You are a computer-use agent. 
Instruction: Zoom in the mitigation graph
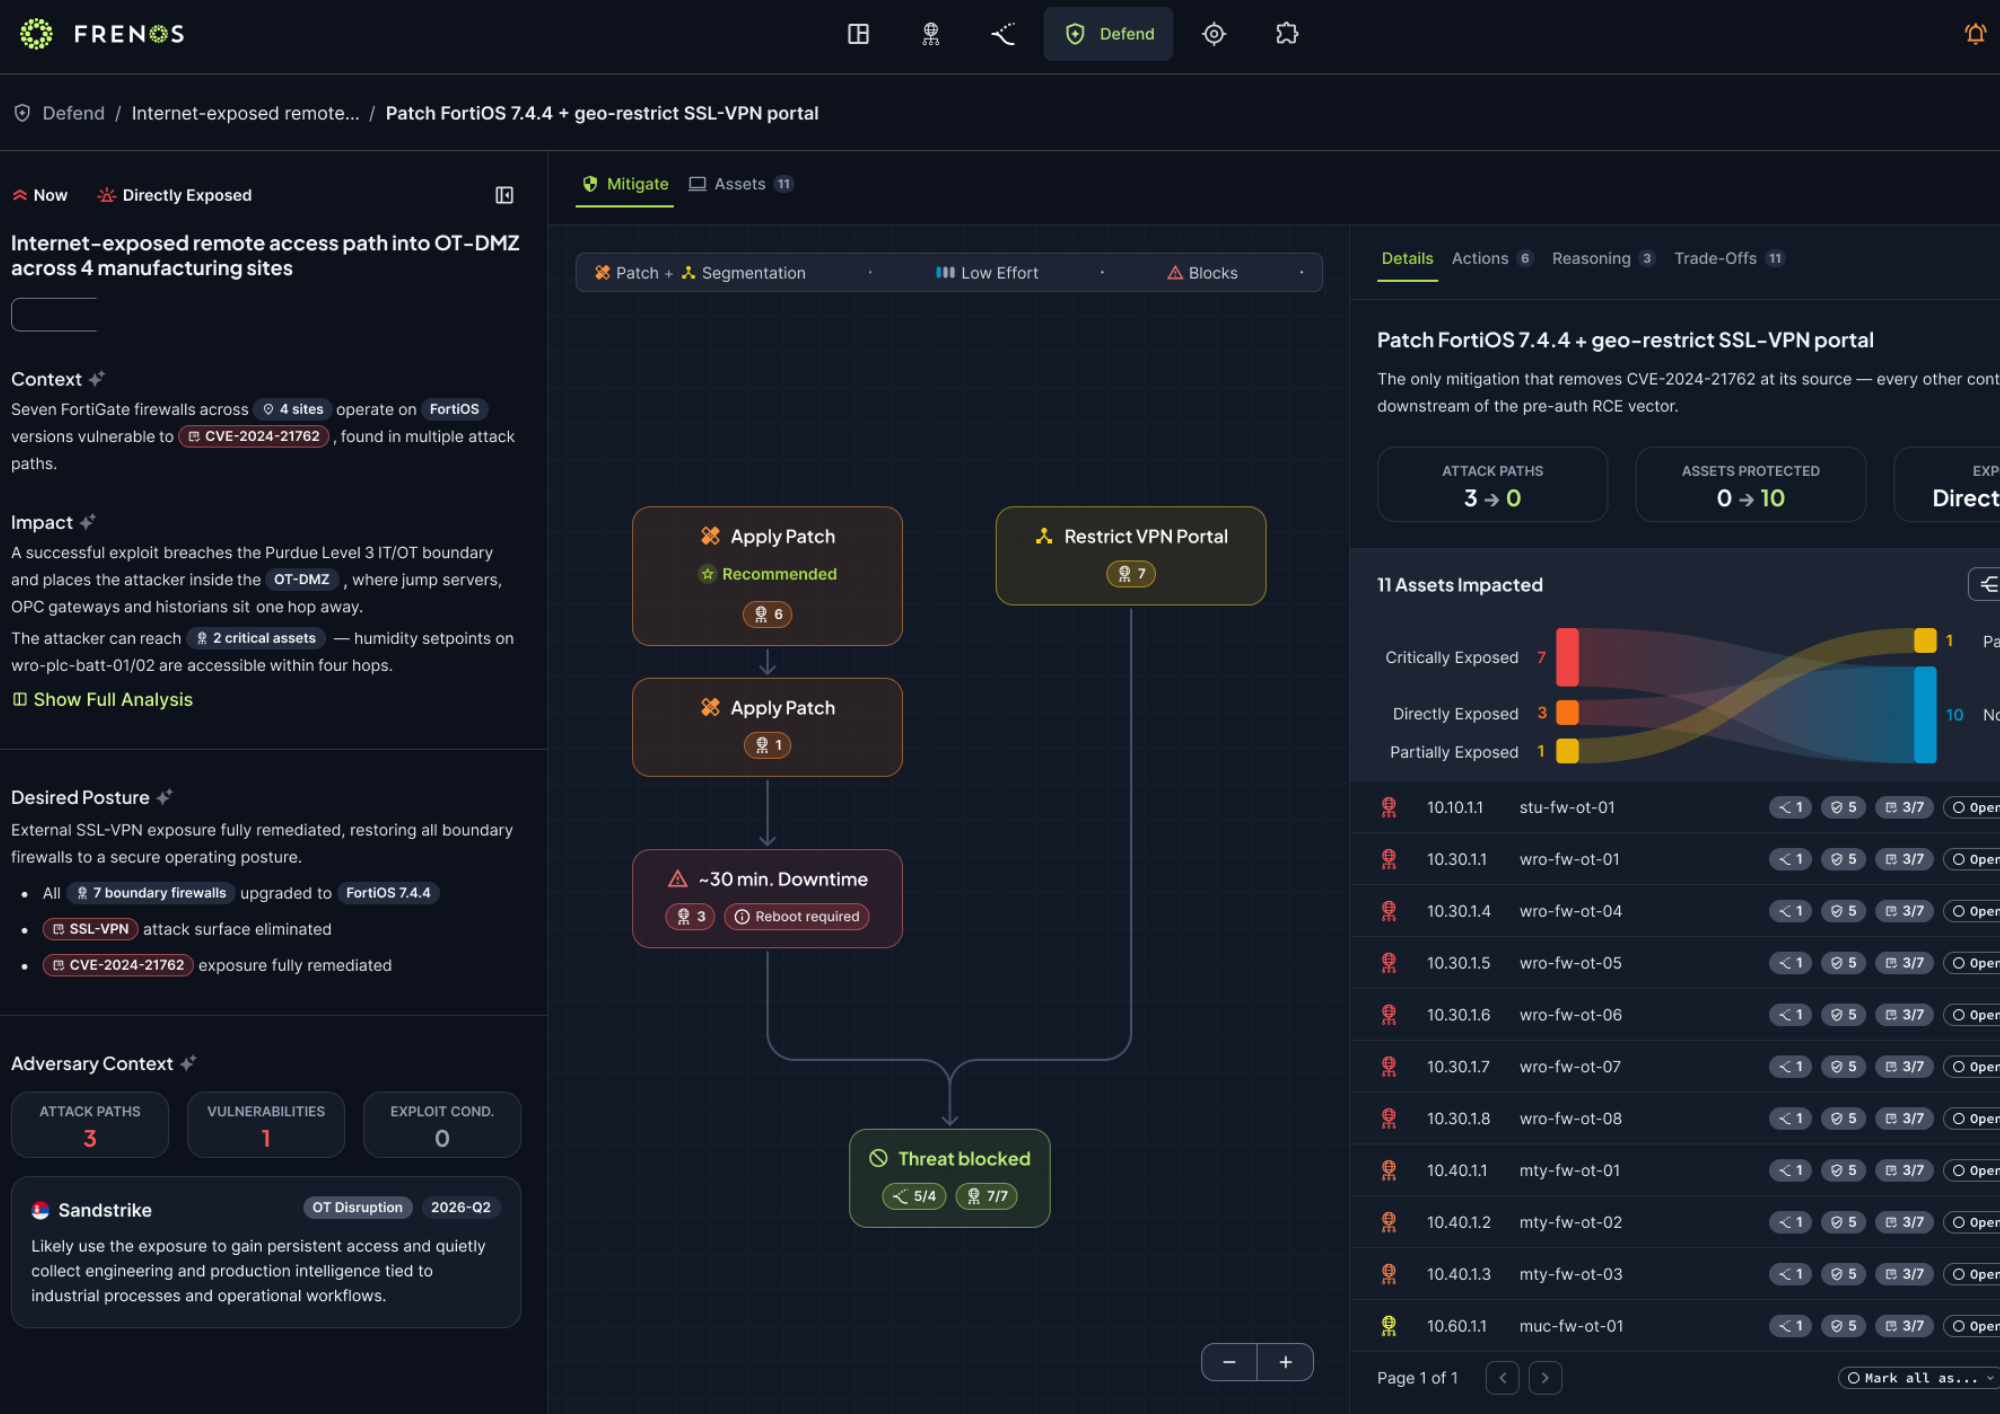[x=1286, y=1362]
